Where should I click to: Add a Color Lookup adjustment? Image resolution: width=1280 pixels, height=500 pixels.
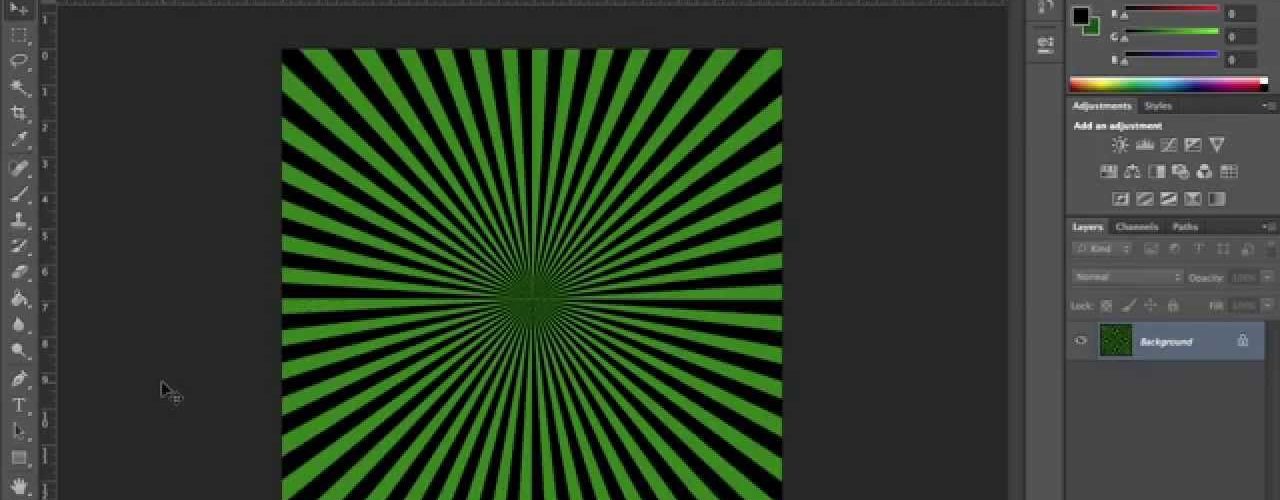pos(1229,172)
